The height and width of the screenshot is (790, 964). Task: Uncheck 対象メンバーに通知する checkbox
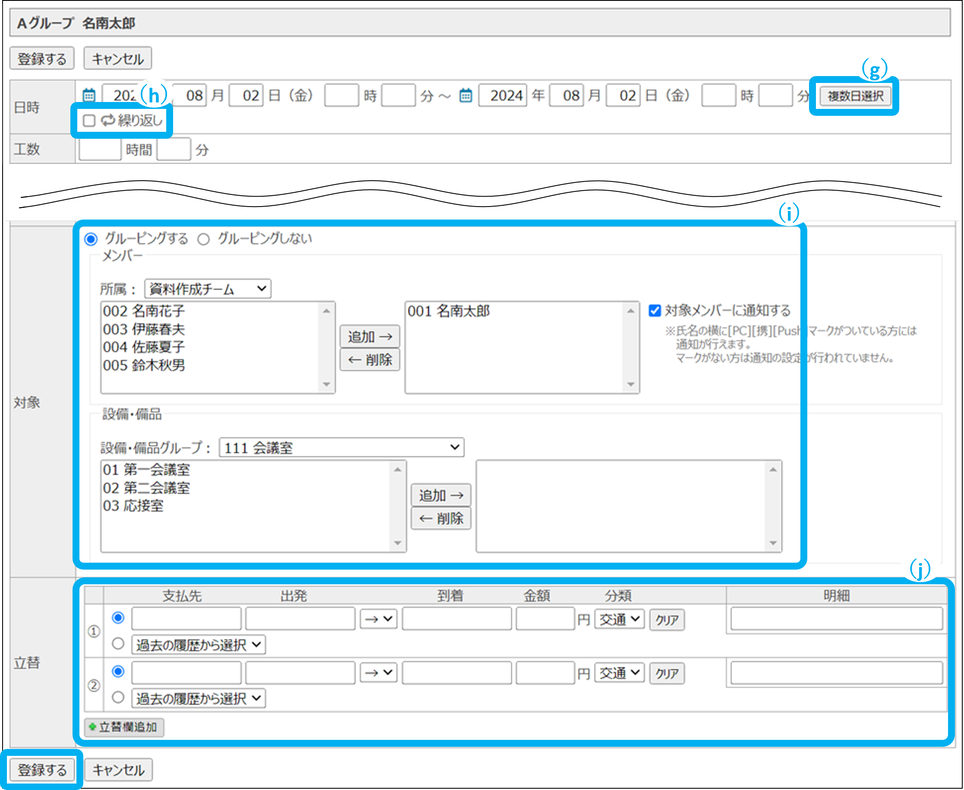pyautogui.click(x=654, y=311)
